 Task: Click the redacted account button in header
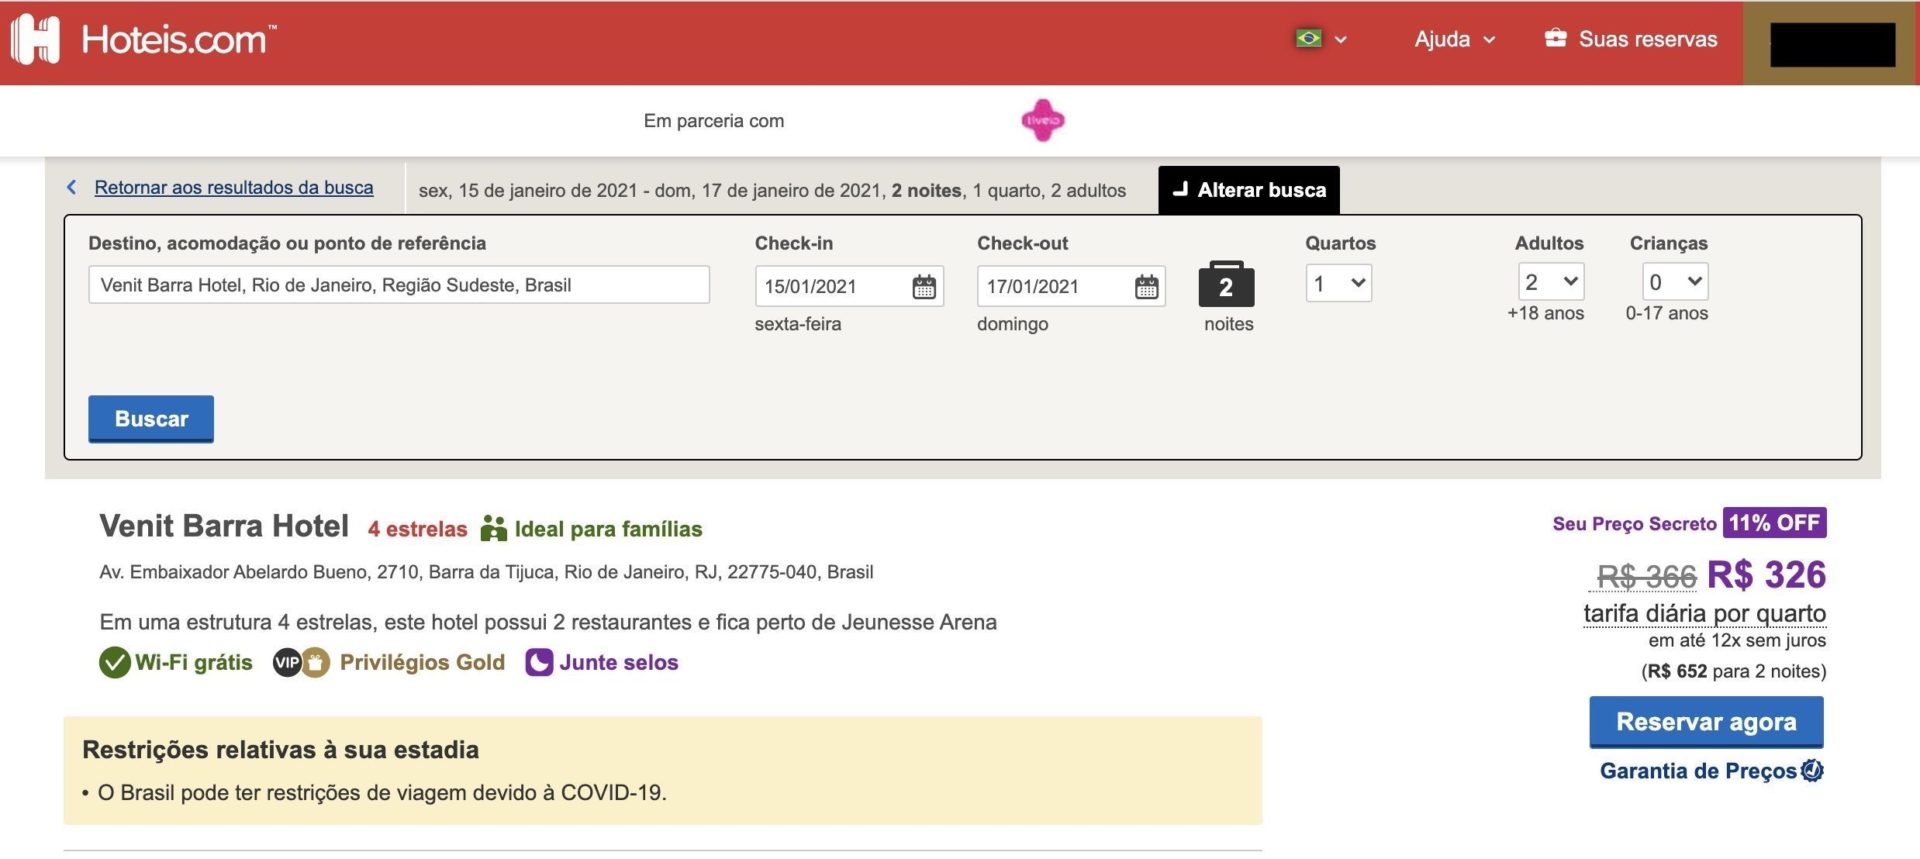point(1832,43)
